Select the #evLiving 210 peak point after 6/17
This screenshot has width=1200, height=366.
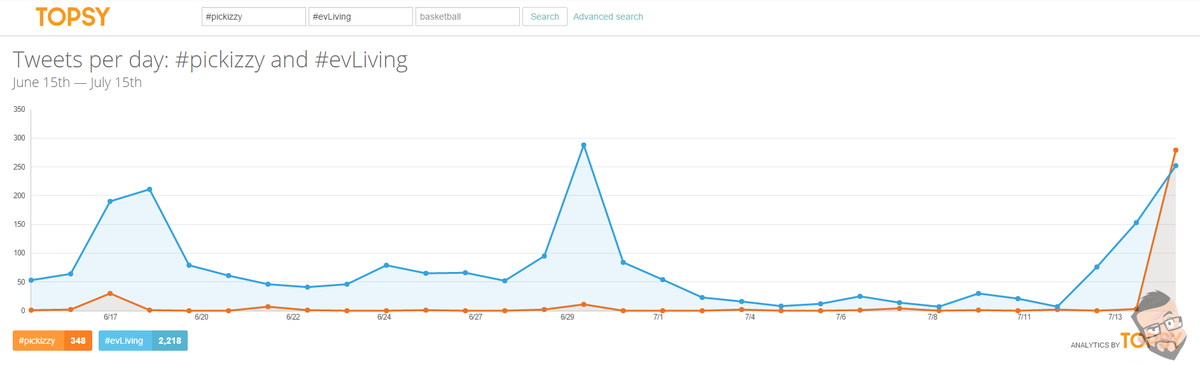(x=149, y=189)
